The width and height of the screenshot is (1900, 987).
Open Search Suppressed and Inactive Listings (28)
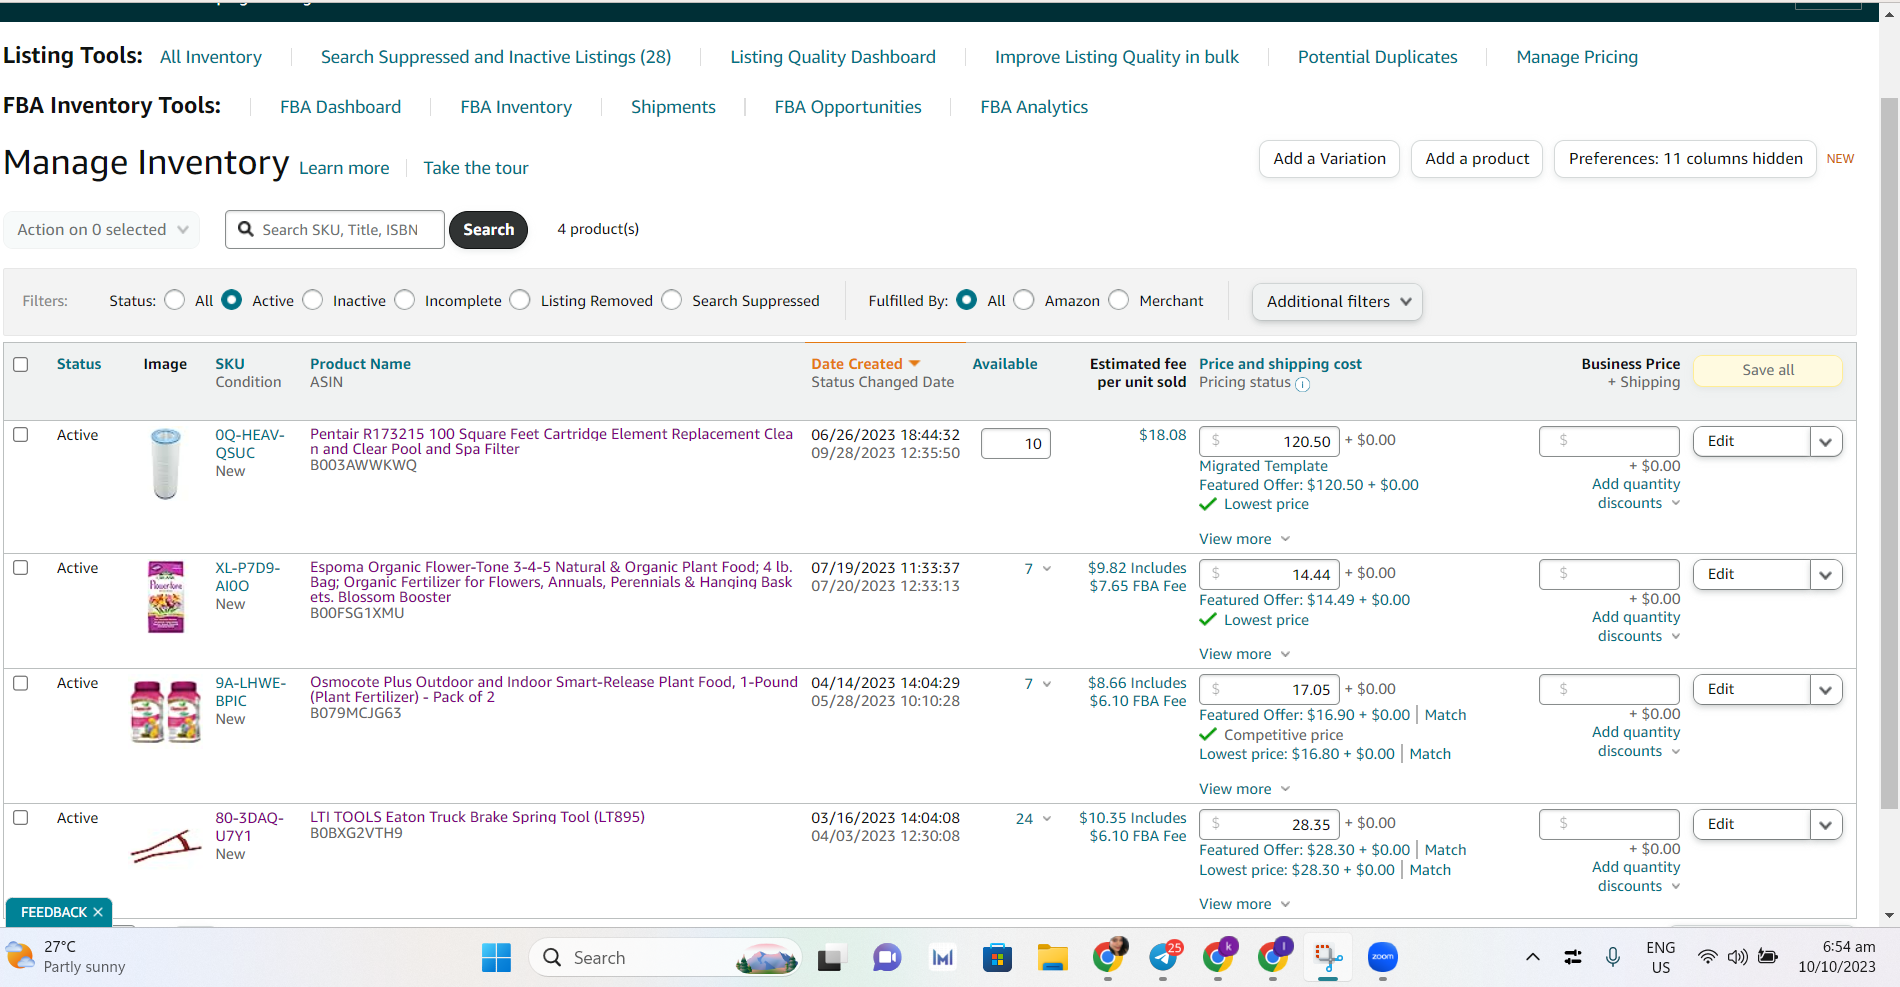click(496, 57)
